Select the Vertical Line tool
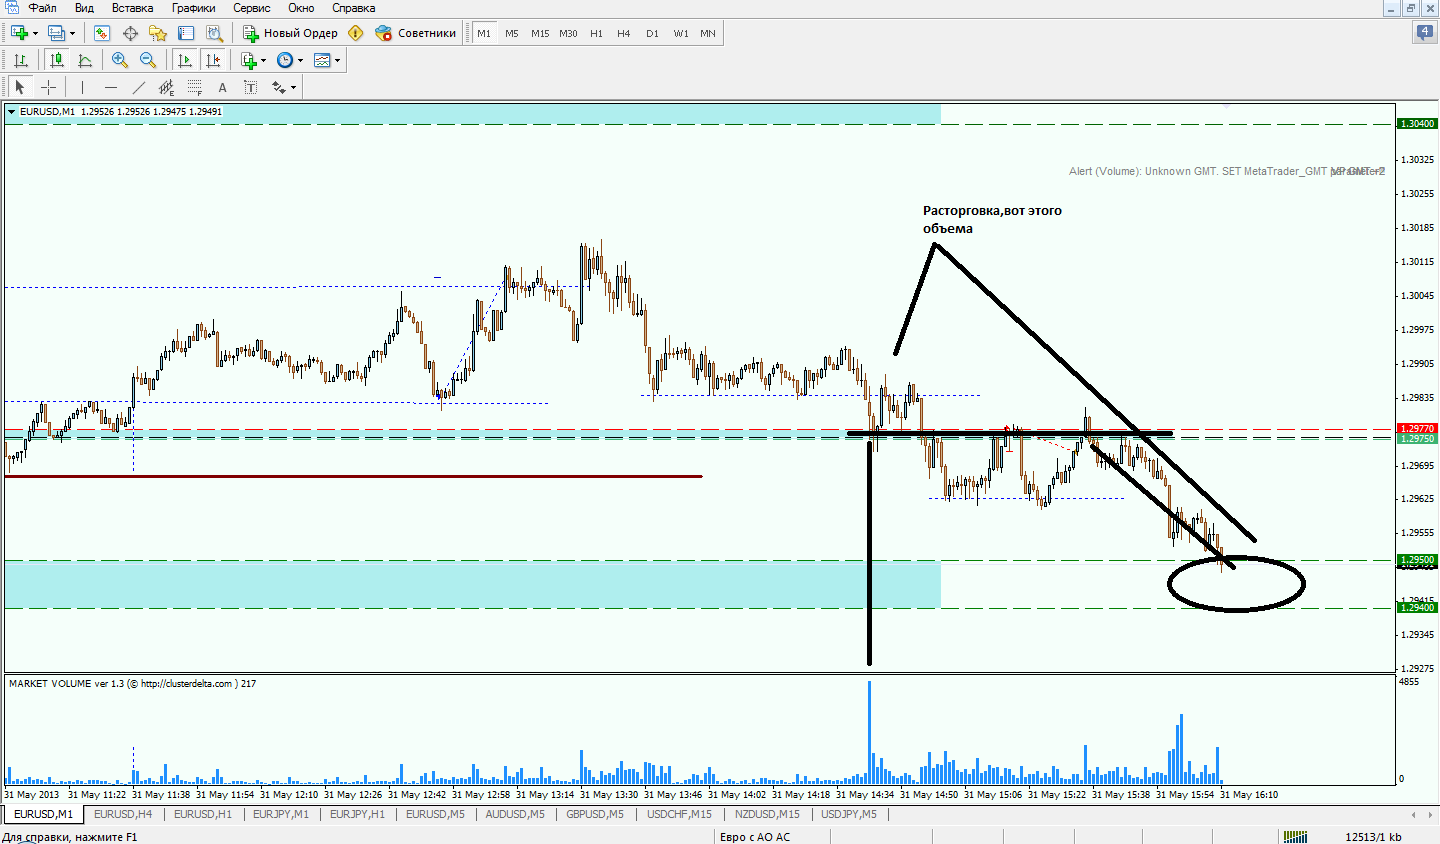This screenshot has width=1440, height=844. click(83, 87)
